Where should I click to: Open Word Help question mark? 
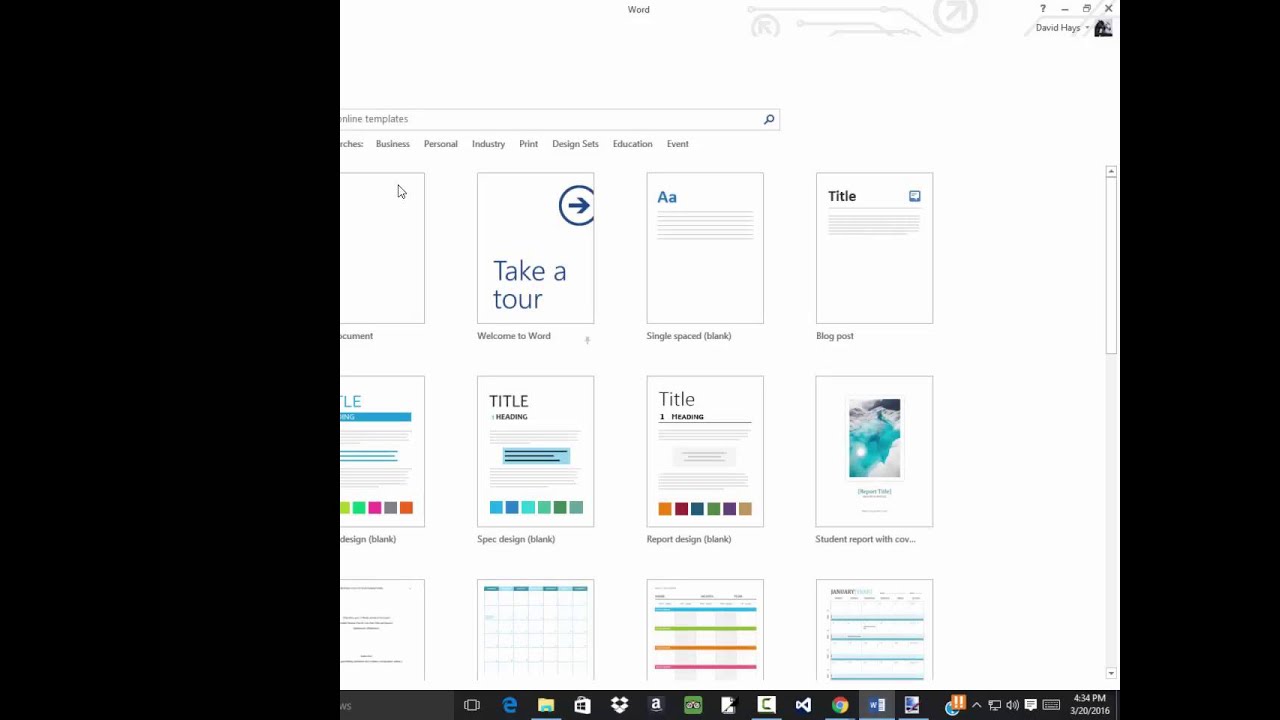pos(1042,9)
